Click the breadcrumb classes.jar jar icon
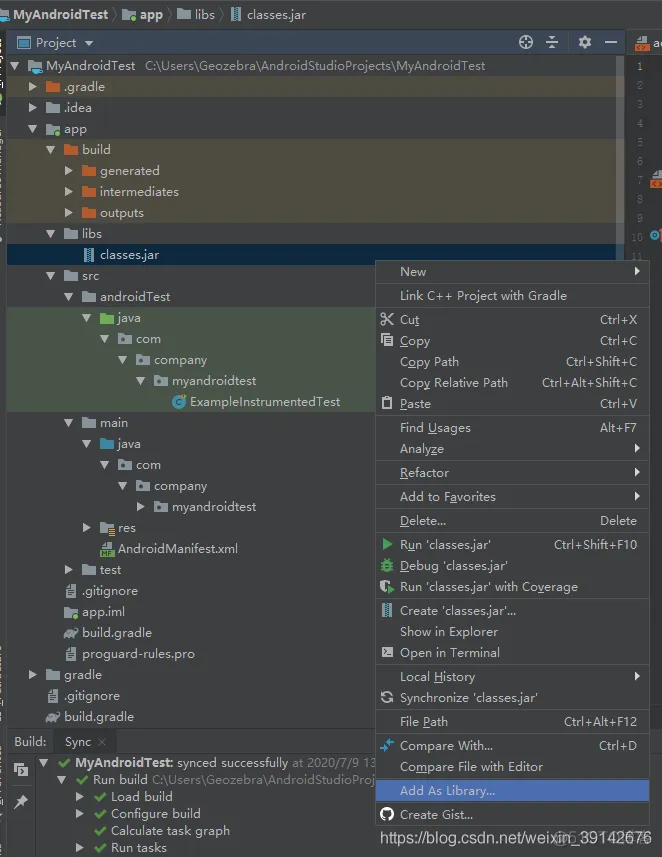The height and width of the screenshot is (857, 662). tap(236, 14)
